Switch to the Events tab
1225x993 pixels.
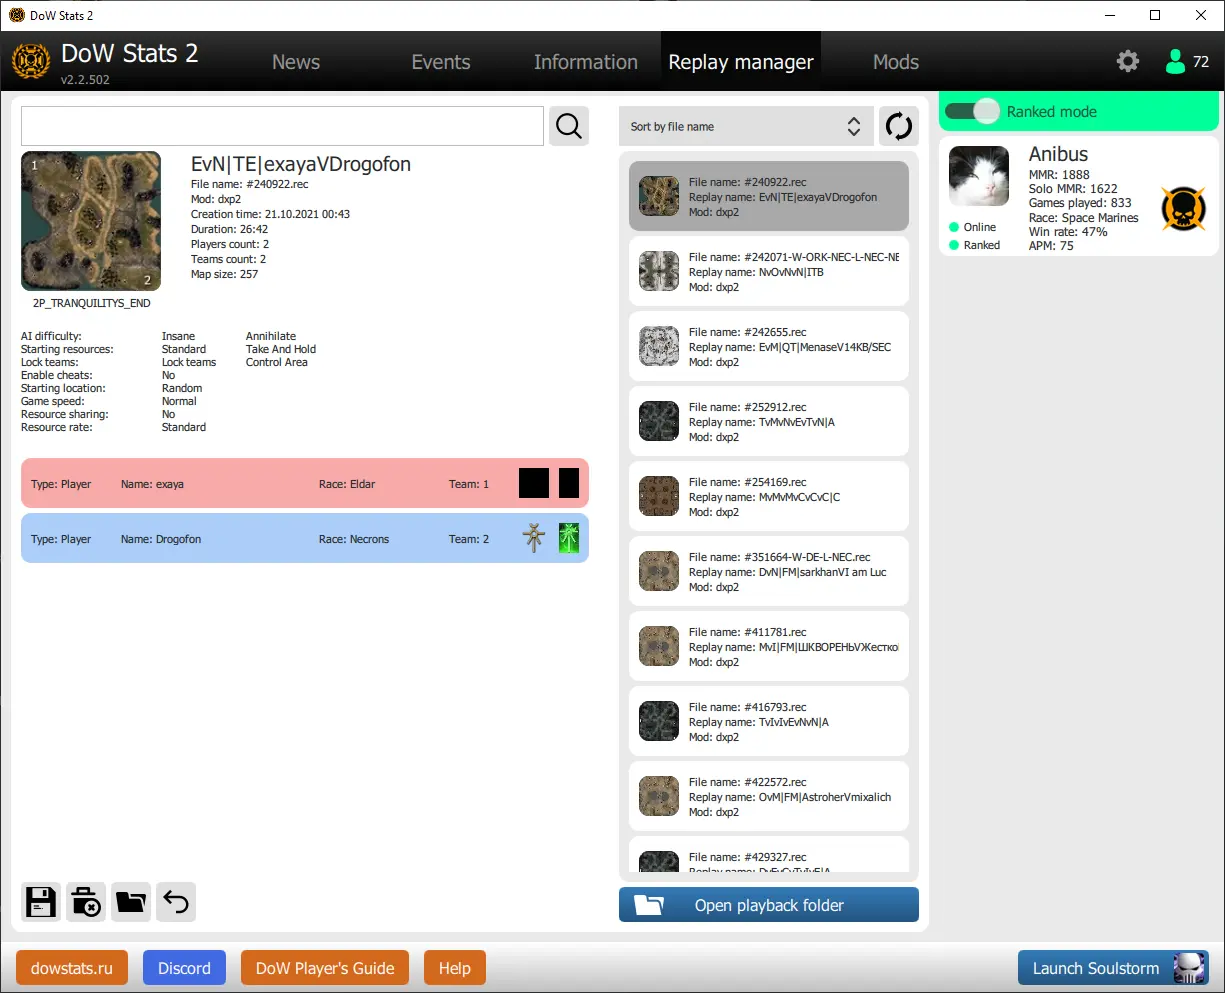click(441, 62)
